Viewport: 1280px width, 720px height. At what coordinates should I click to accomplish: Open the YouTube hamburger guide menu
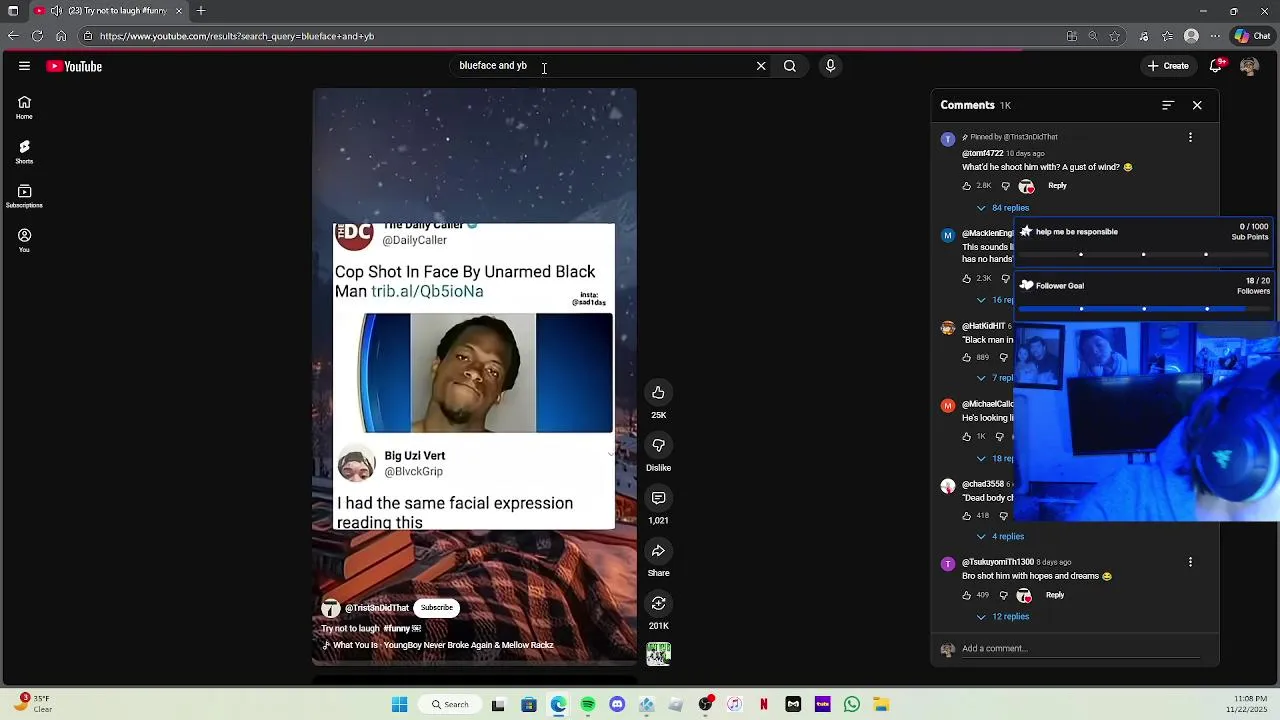[24, 66]
